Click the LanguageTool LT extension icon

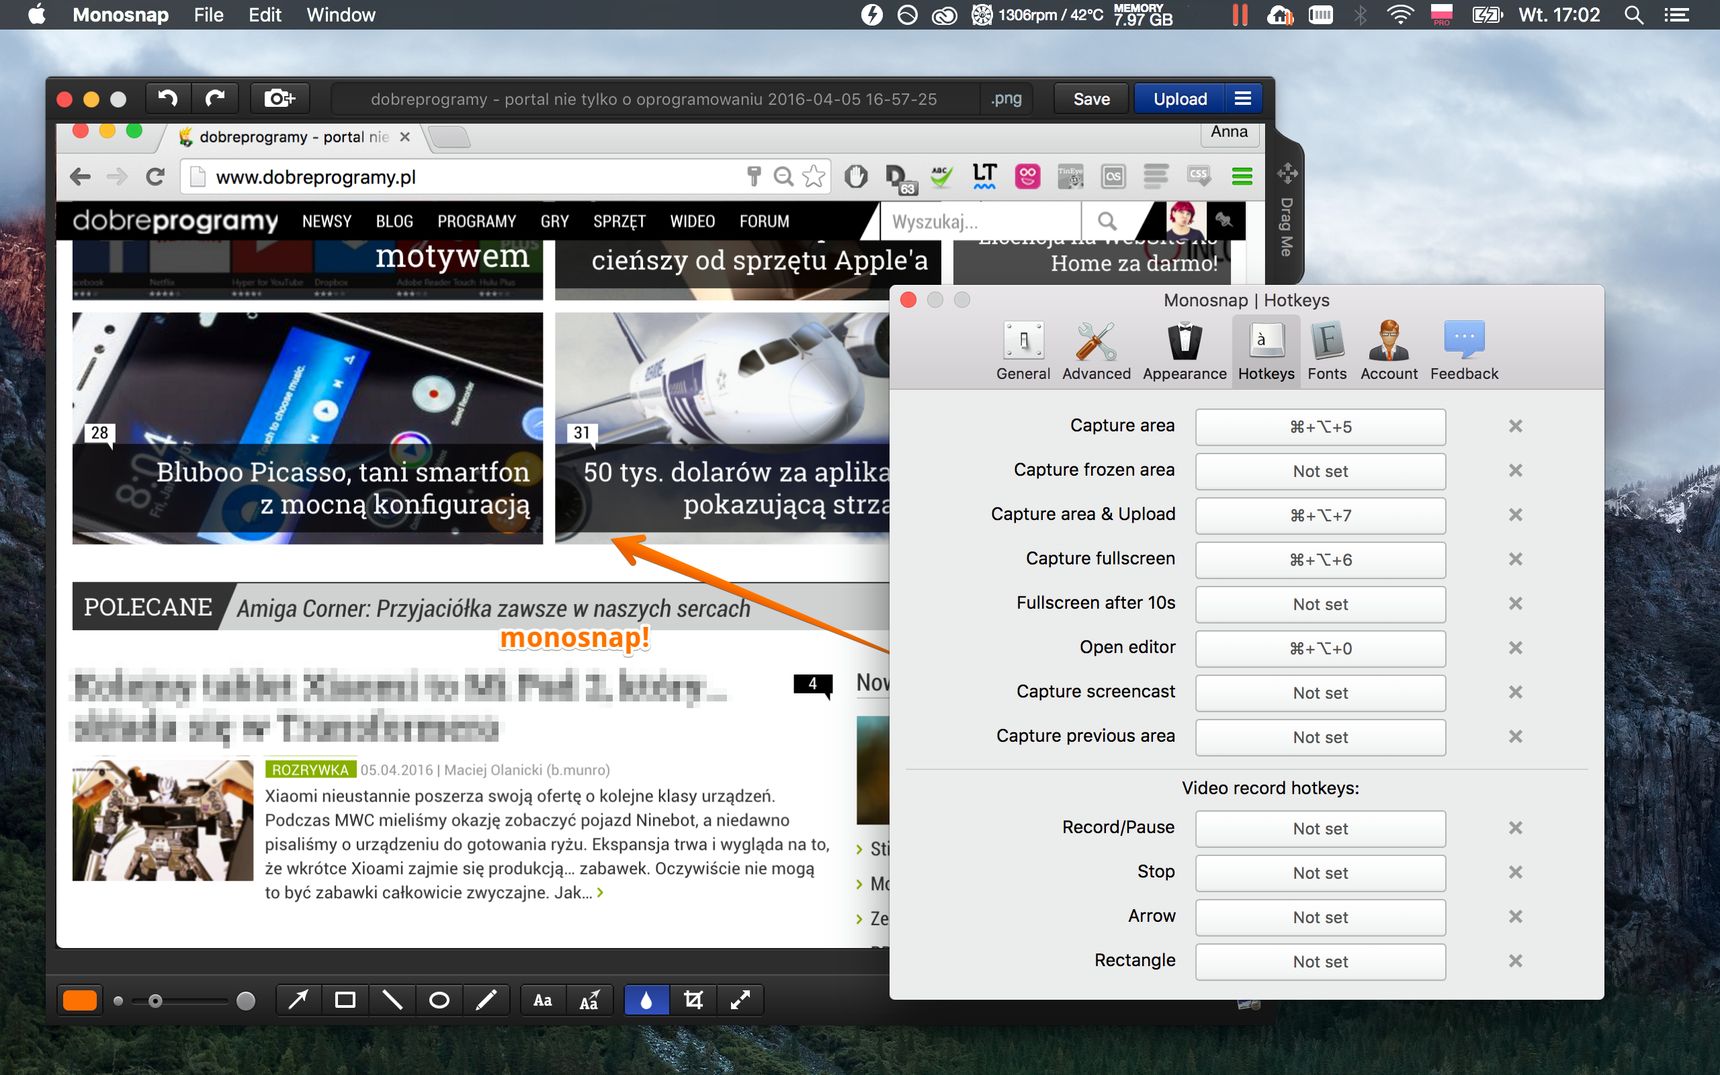pos(984,177)
